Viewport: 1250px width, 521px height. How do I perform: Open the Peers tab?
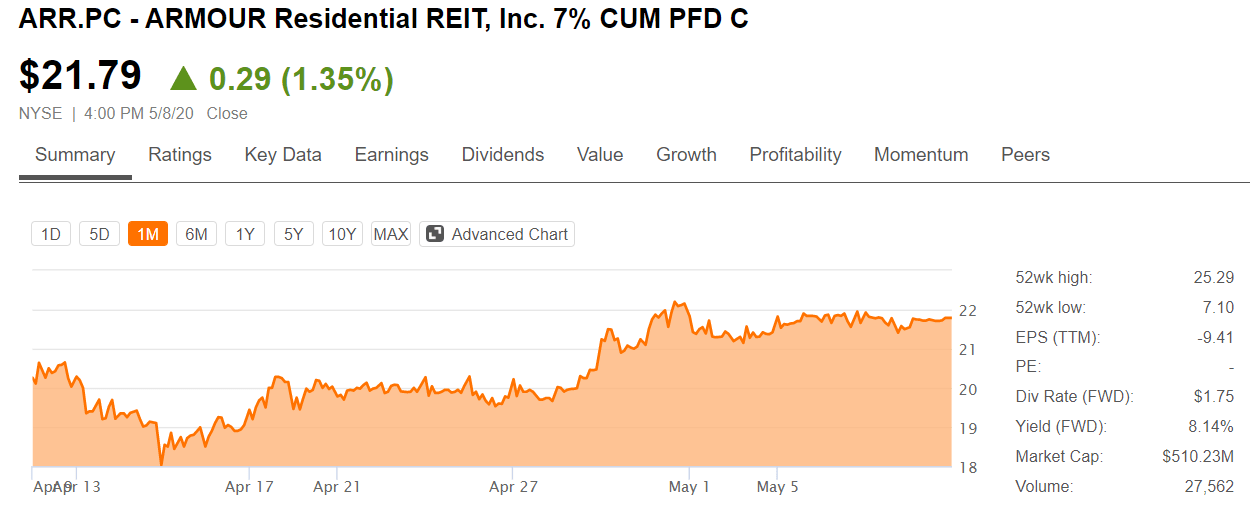(x=1025, y=155)
